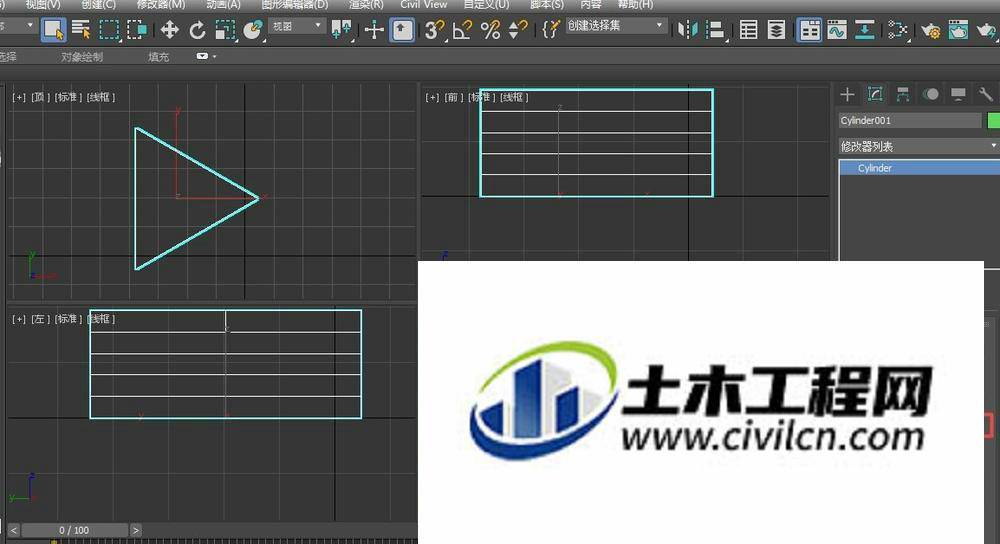
Task: Toggle 3D snaps
Action: tap(434, 30)
